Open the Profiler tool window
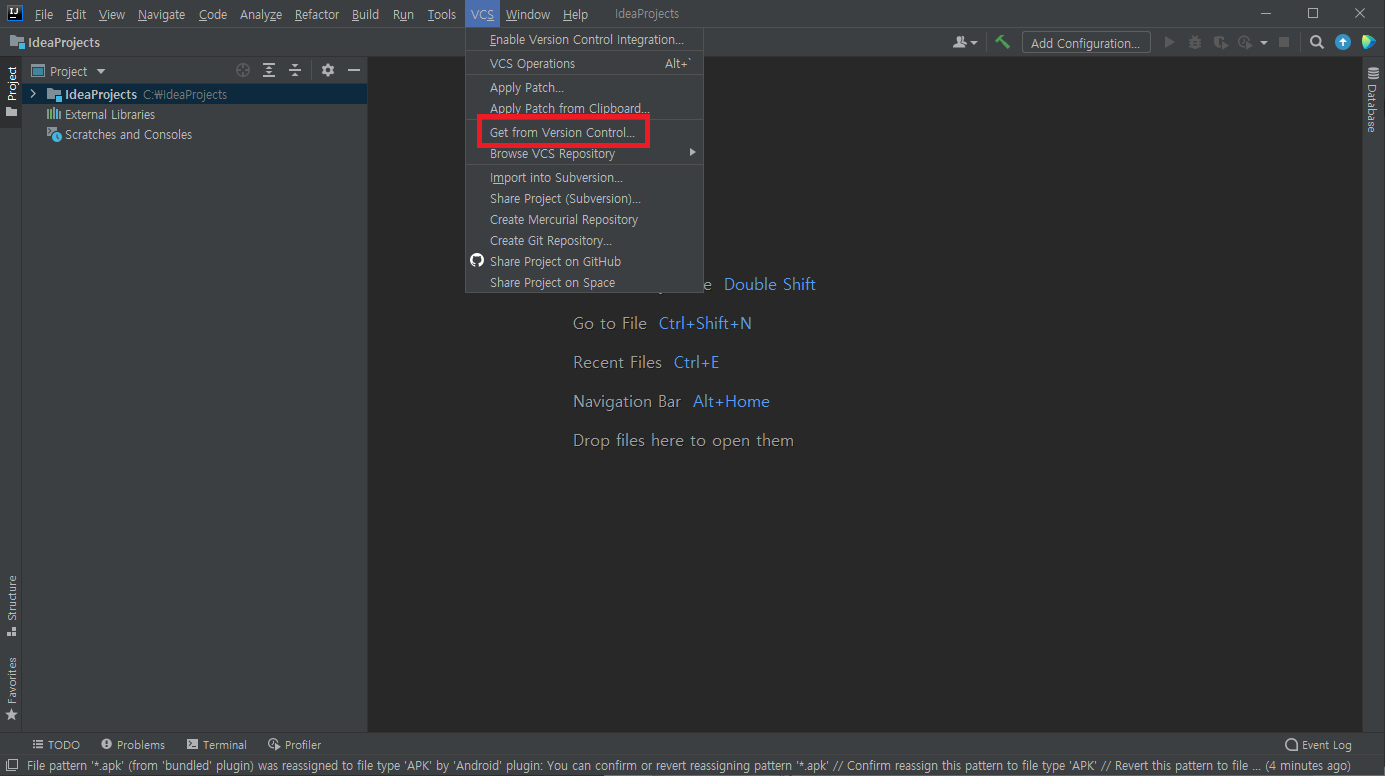This screenshot has height=776, width=1385. coord(295,745)
